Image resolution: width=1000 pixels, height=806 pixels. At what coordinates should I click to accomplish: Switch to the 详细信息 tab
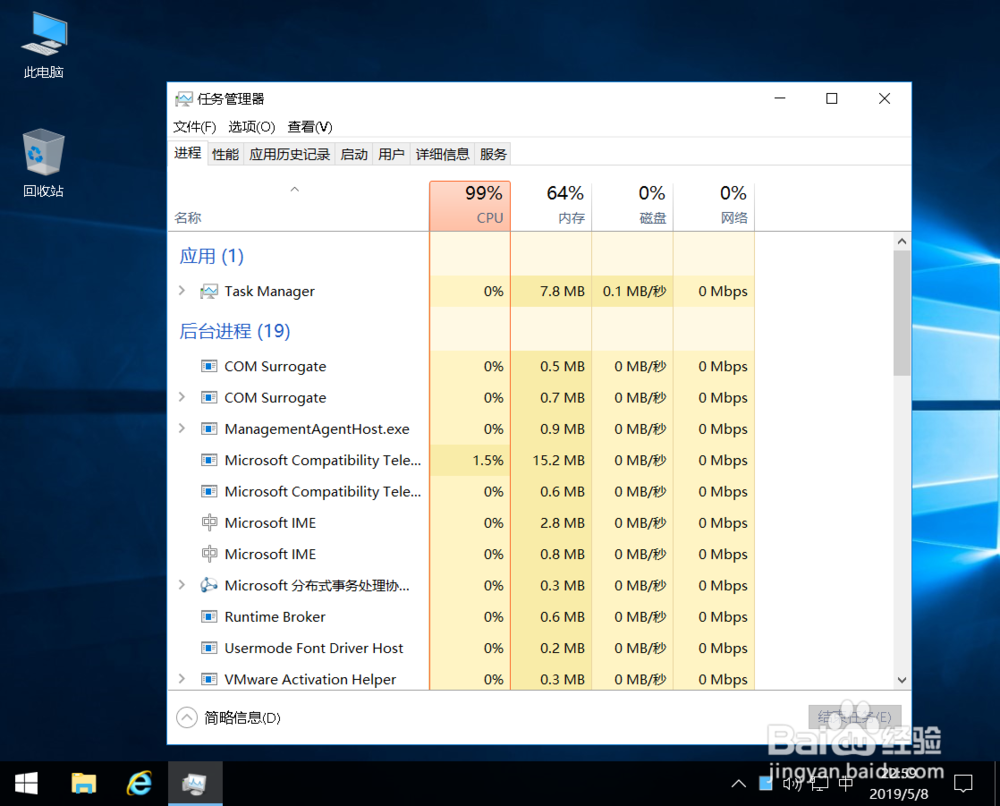443,154
